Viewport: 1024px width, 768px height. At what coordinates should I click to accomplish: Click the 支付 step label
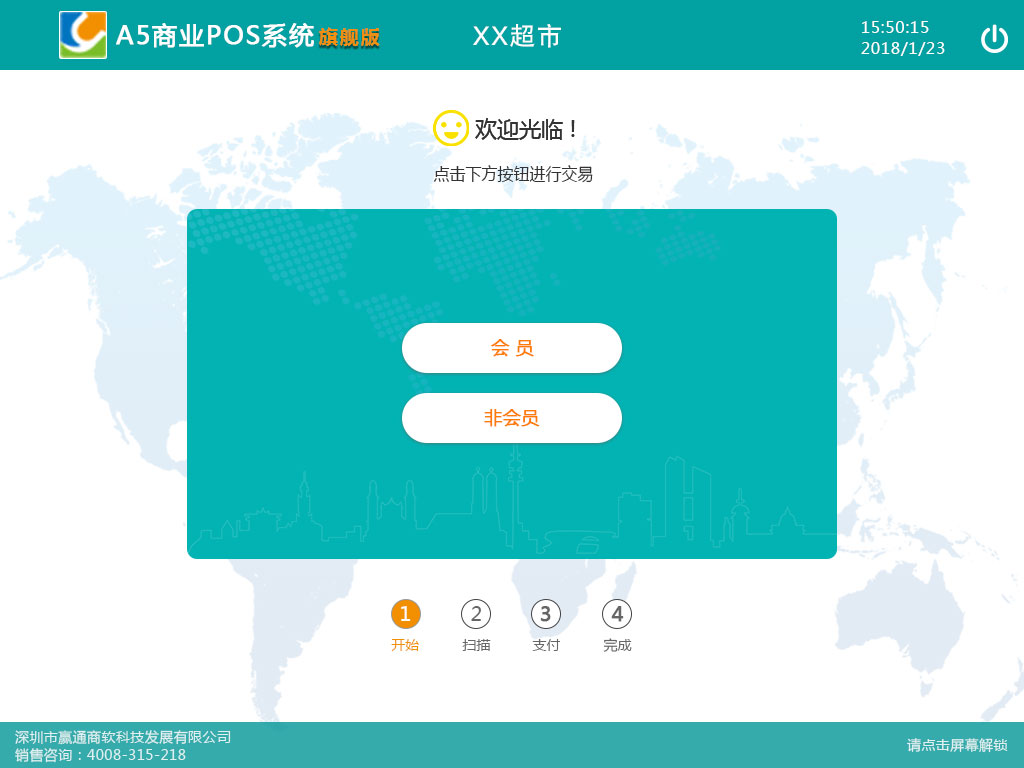pos(546,645)
